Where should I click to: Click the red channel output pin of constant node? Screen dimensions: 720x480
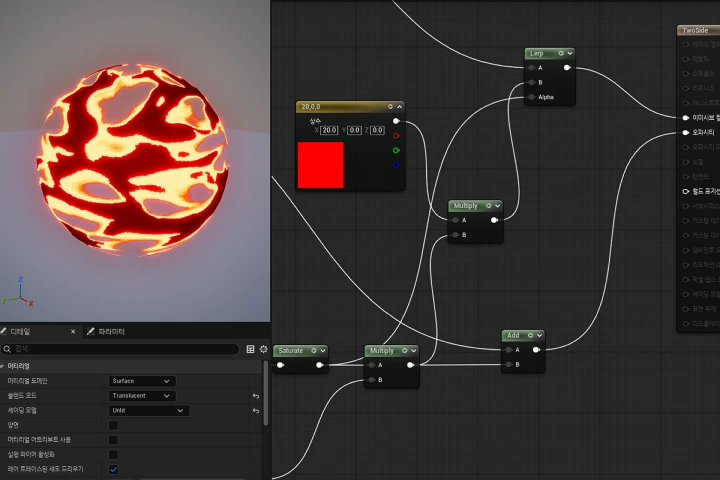(396, 136)
